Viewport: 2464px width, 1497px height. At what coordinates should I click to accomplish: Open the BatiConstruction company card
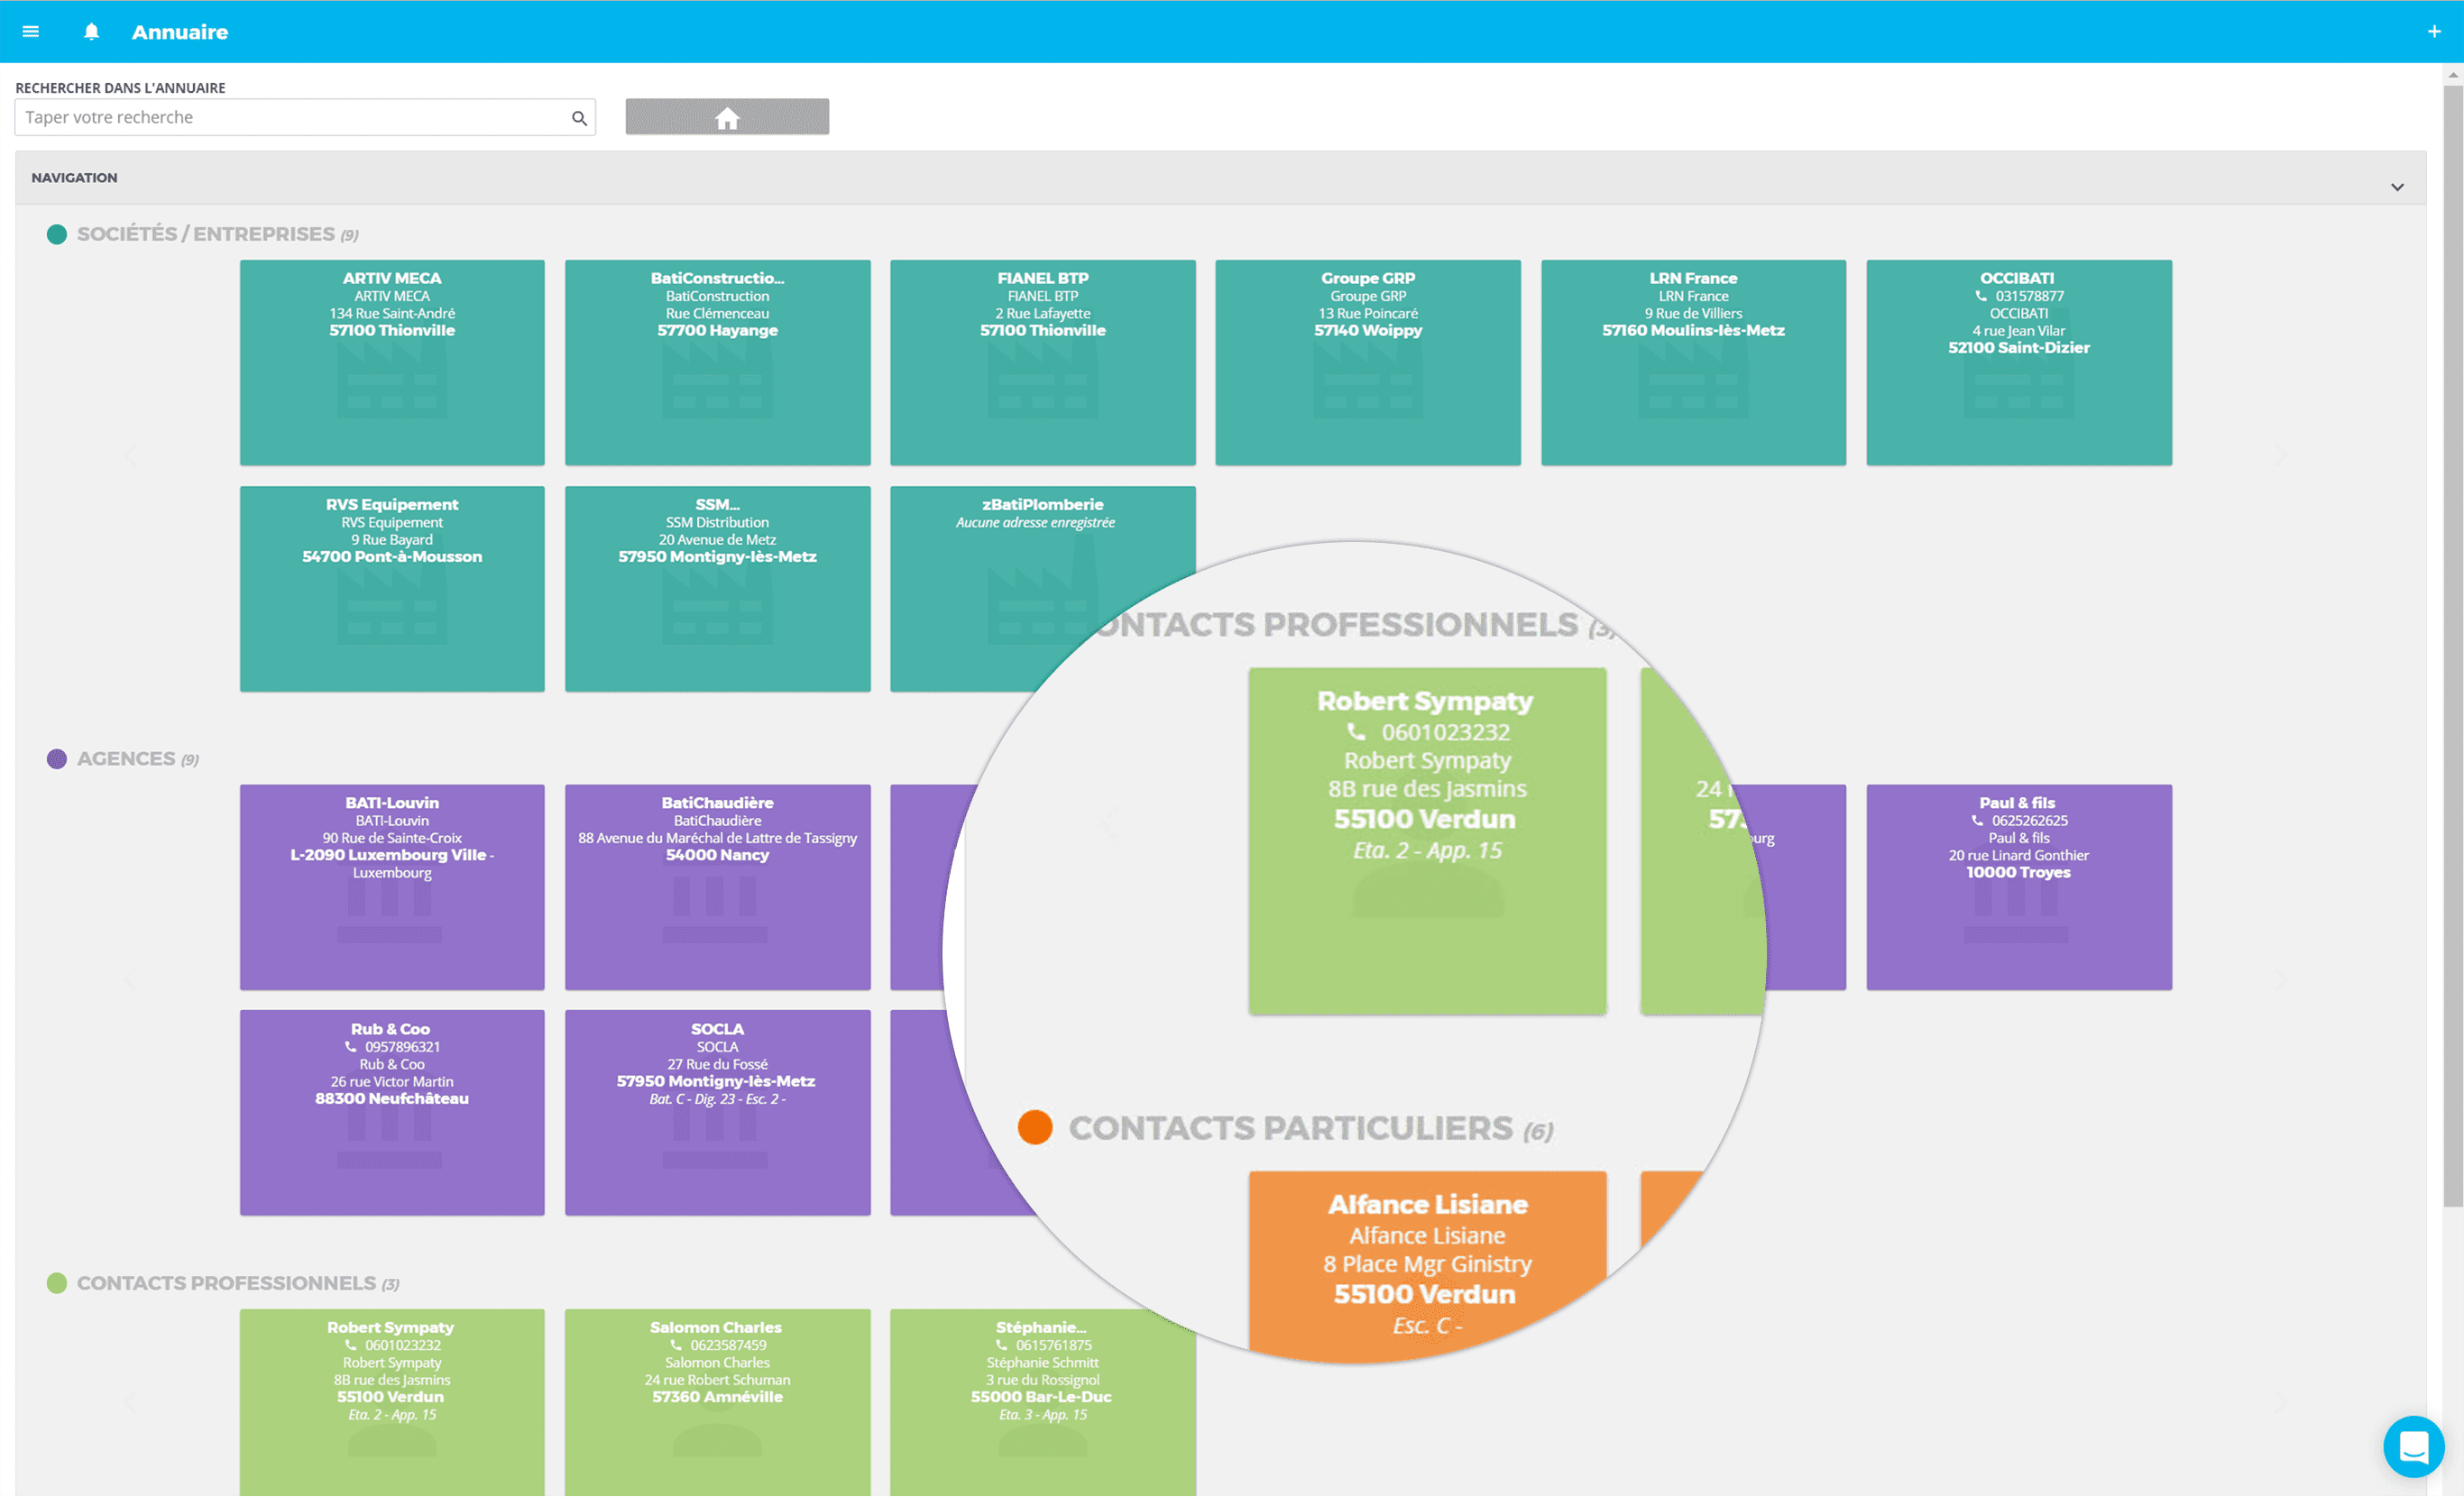click(717, 363)
